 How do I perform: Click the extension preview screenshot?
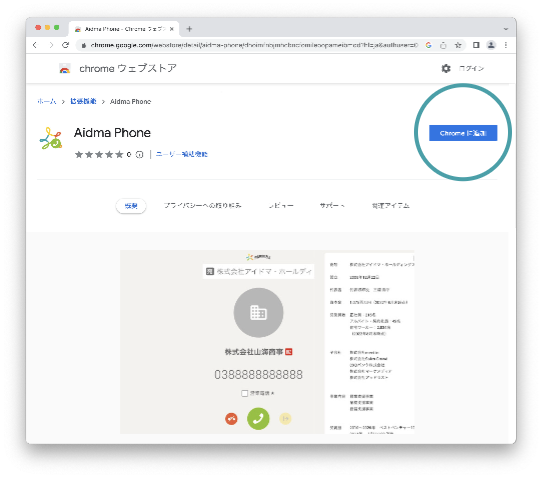pos(267,342)
